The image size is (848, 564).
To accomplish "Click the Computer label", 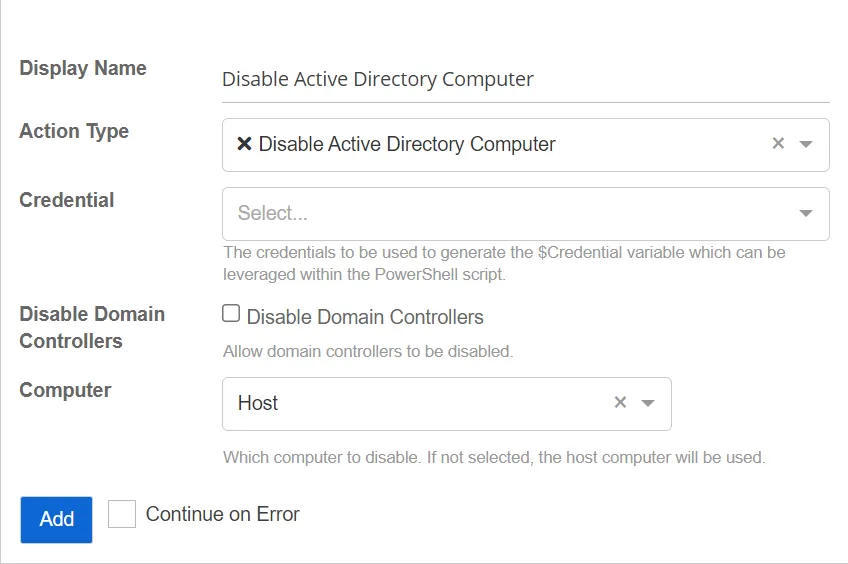I will 65,390.
